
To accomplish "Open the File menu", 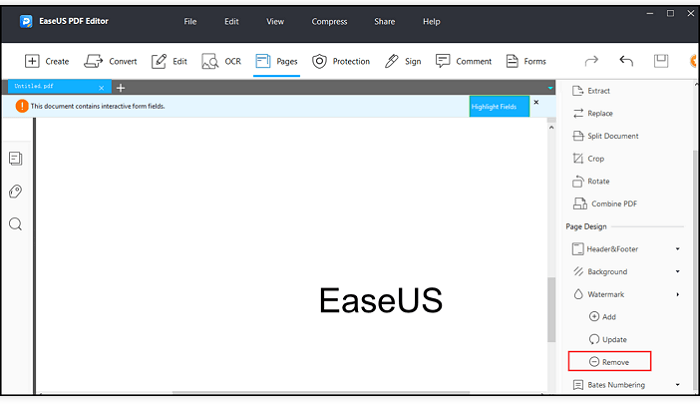I will (190, 21).
